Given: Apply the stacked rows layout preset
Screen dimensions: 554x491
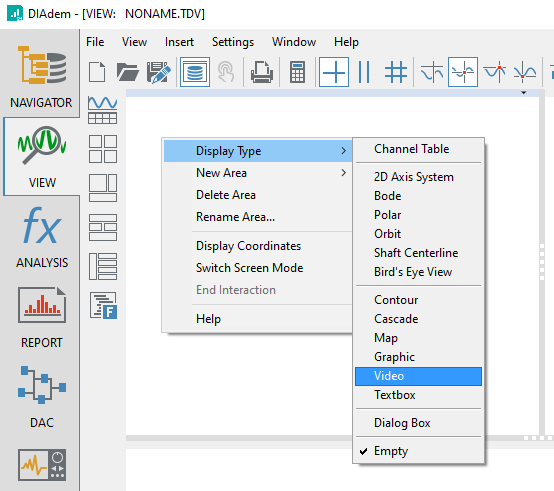Looking at the screenshot, I should [x=102, y=227].
